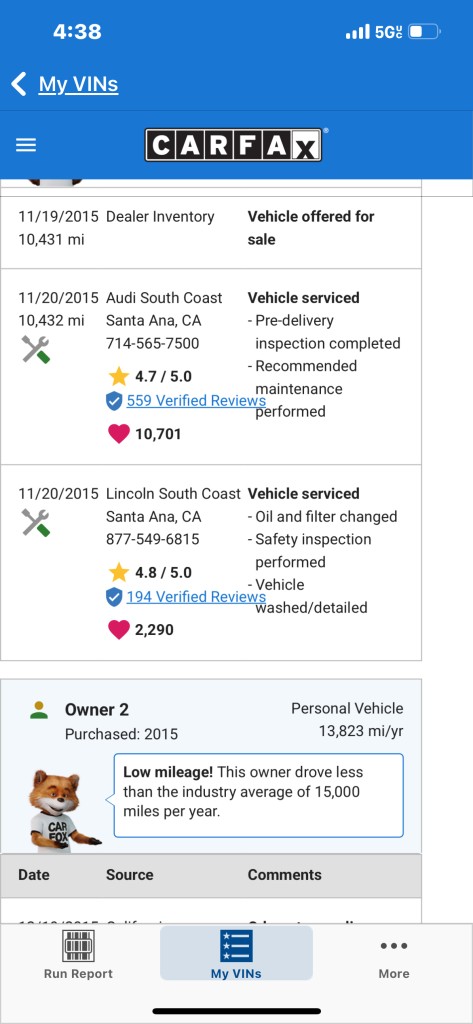473x1024 pixels.
Task: Go back to My VINs
Action: click(78, 84)
